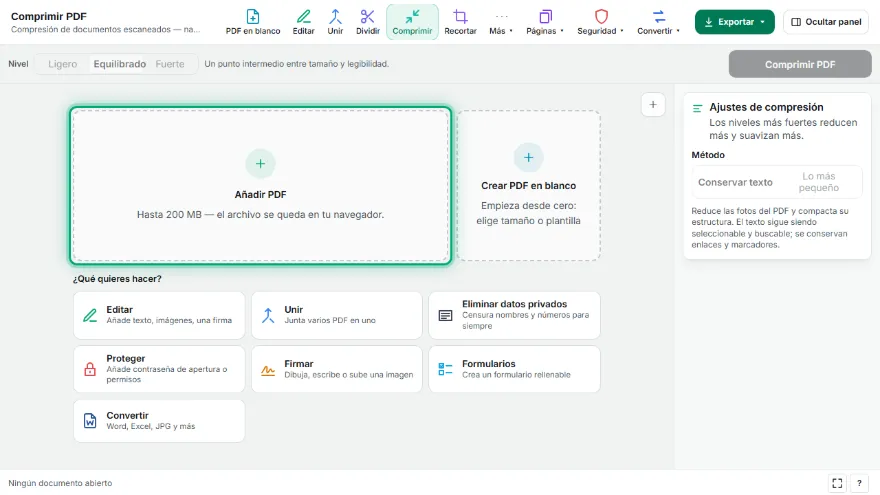Viewport: 880px width, 495px height.
Task: Click the Método label in side panel
Action: [x=708, y=155]
